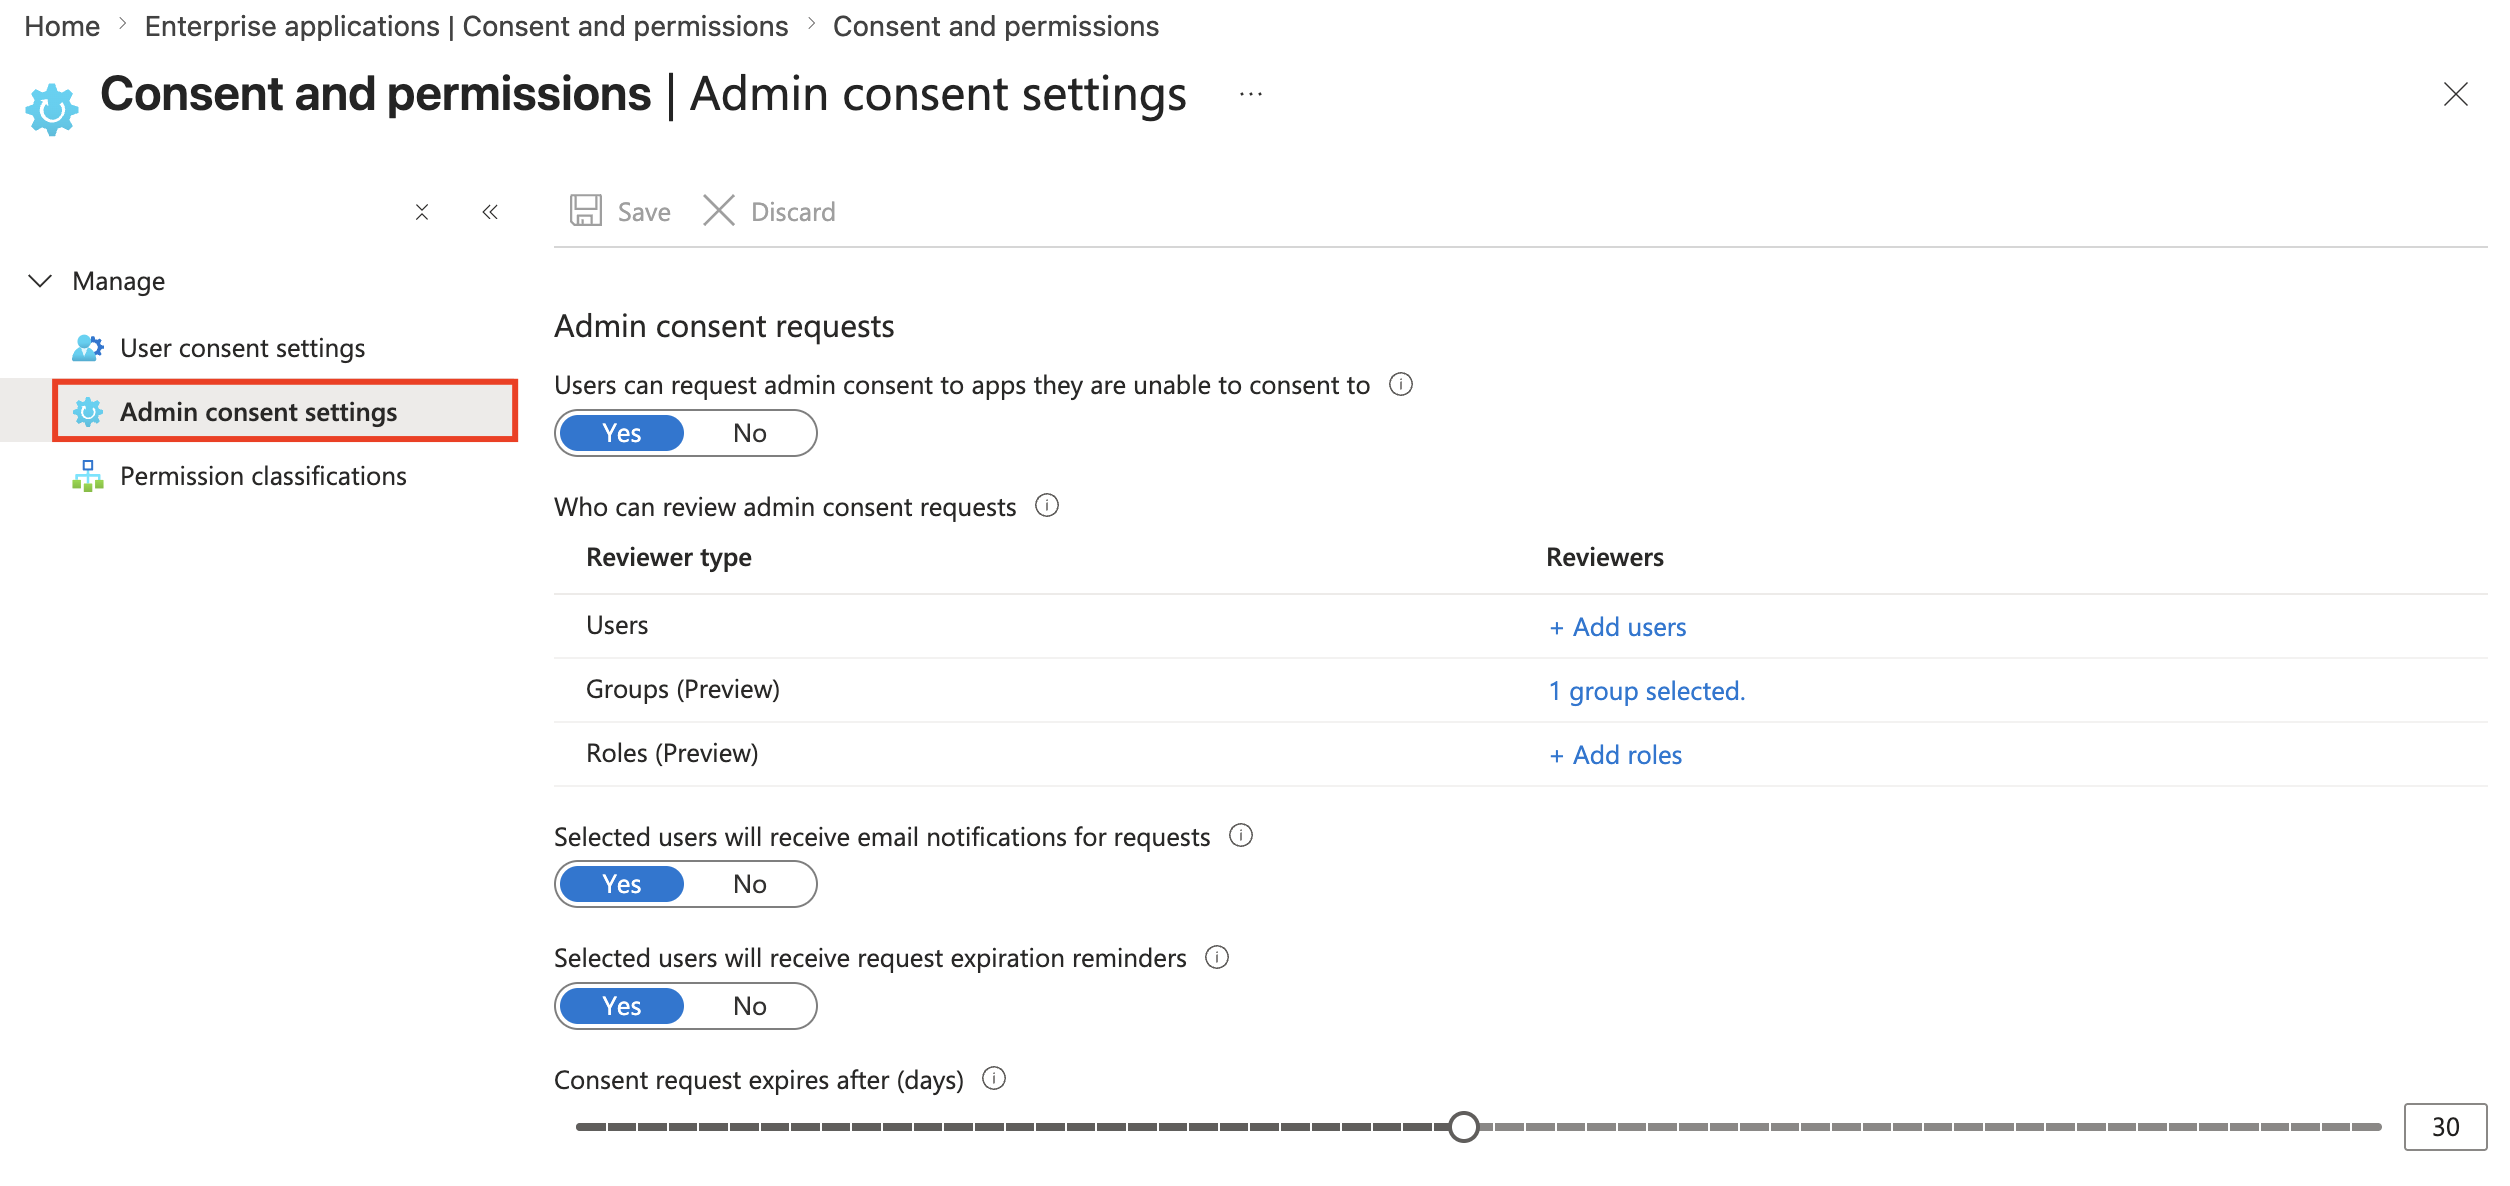
Task: Set request expiration reminders to No
Action: pos(750,1006)
